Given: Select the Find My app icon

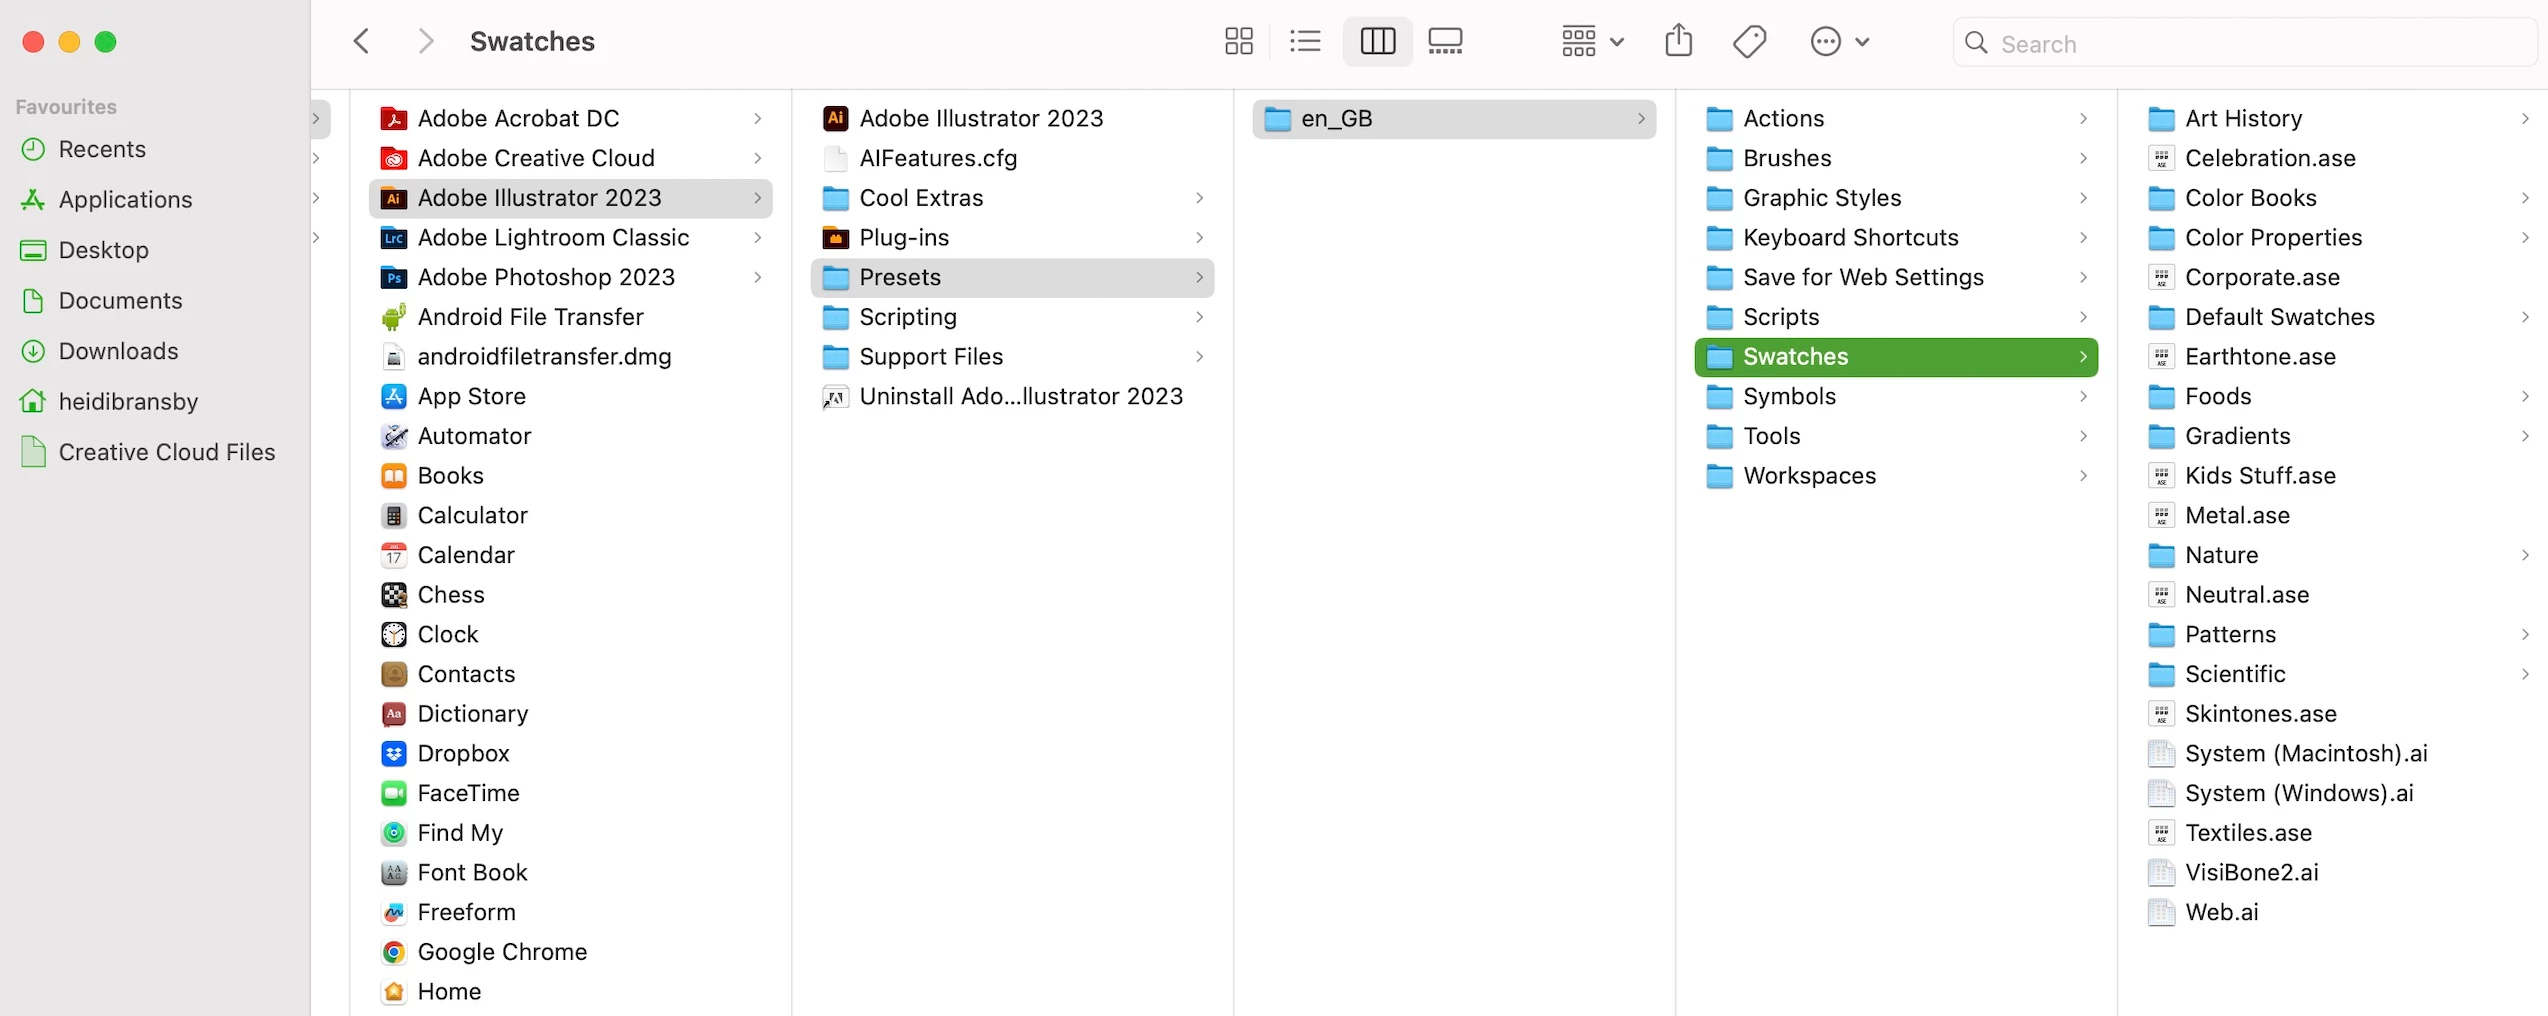Looking at the screenshot, I should click(394, 833).
